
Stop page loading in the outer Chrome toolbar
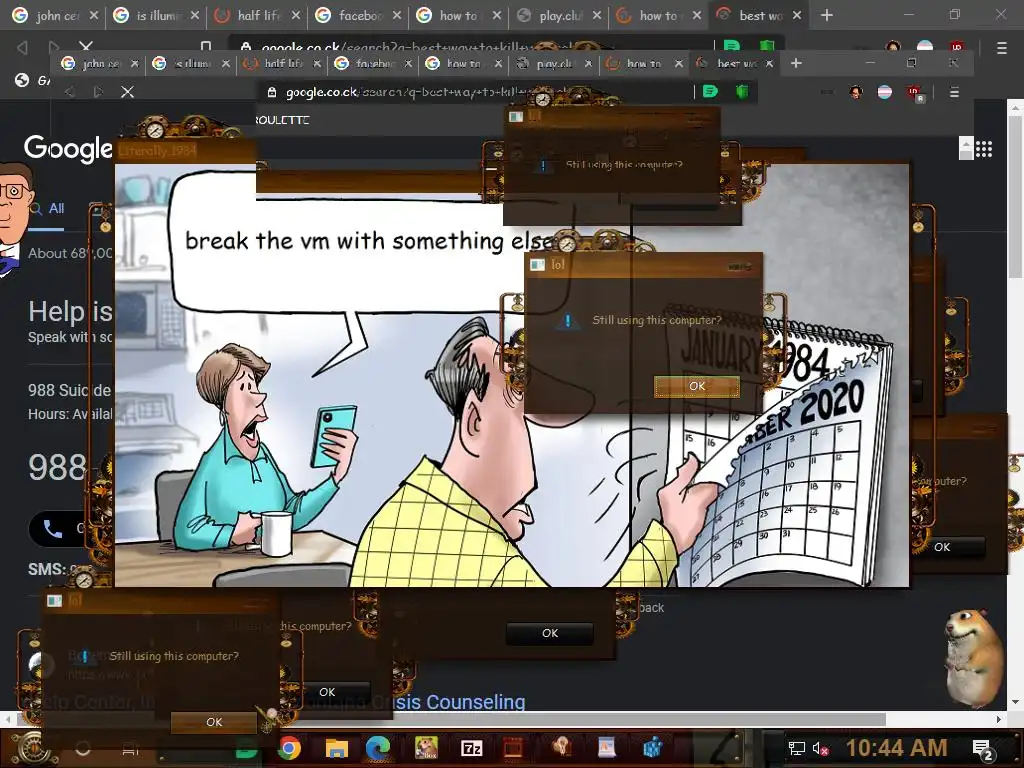(x=86, y=46)
